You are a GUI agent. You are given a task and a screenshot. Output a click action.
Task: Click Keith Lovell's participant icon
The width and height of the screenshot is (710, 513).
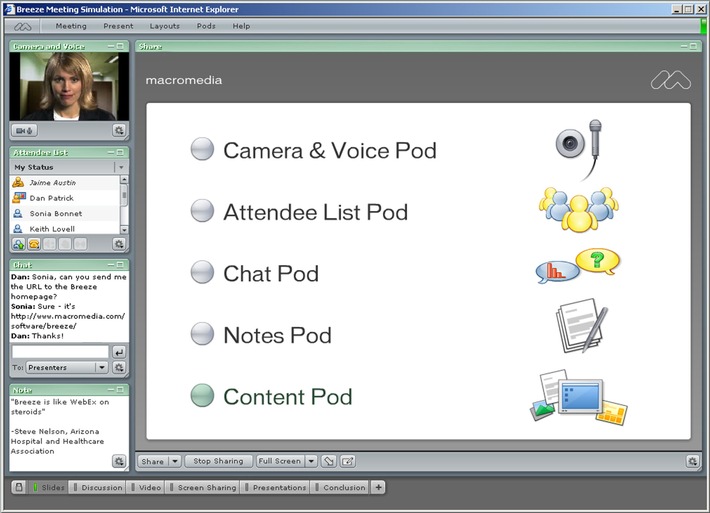(x=18, y=229)
